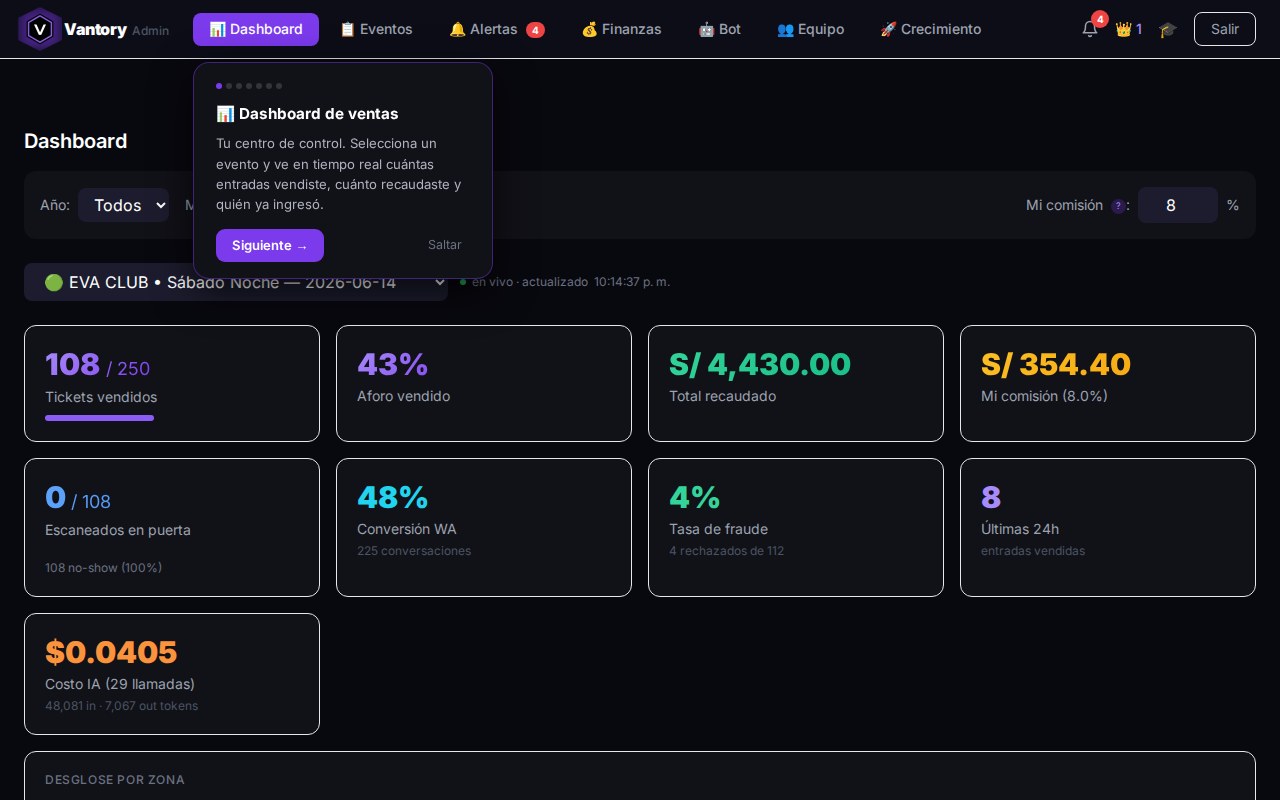Click the Escaneados en puerta card
Screen dimensions: 1280x800
click(x=172, y=527)
